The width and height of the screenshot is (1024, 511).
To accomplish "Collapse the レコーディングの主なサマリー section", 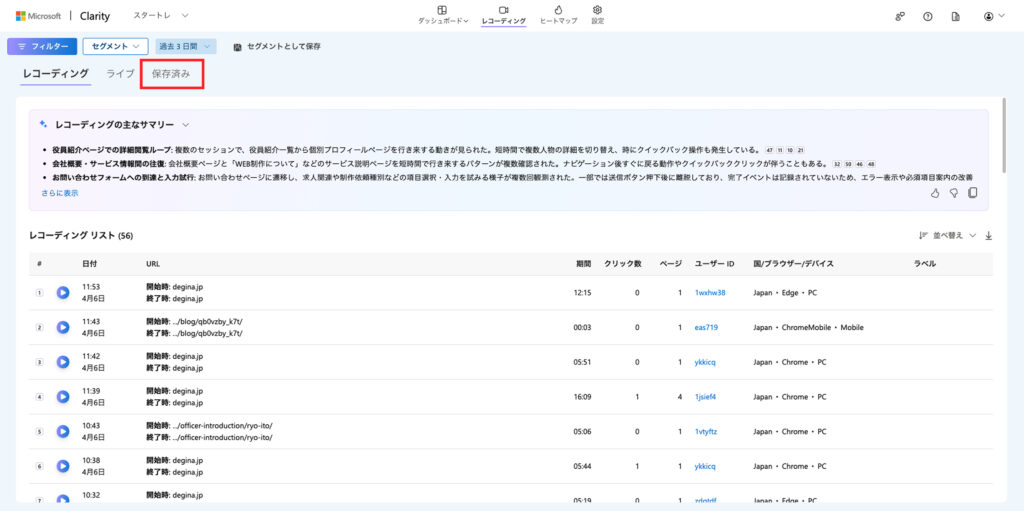I will click(x=186, y=125).
